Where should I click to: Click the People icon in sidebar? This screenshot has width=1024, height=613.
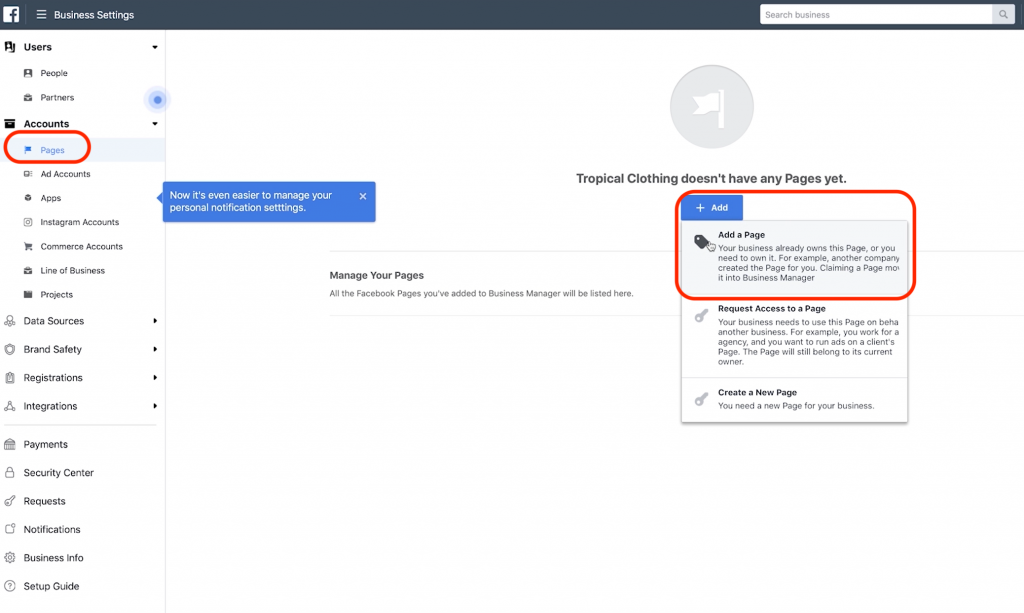tap(28, 73)
